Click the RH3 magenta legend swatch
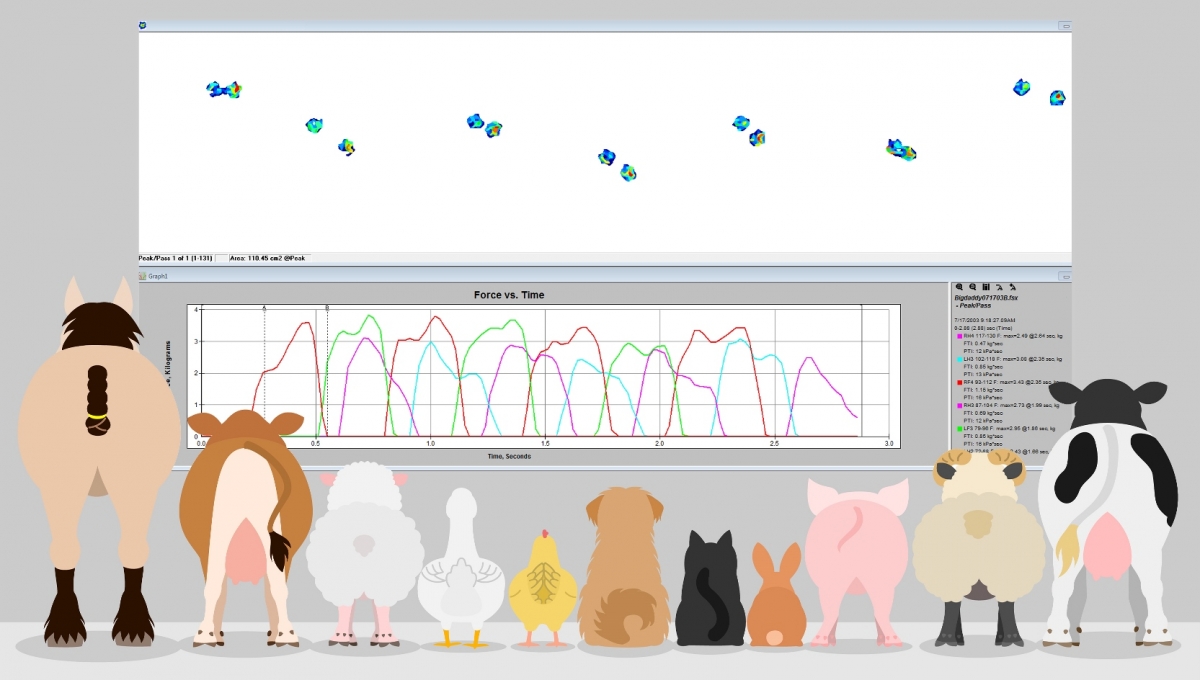Image resolution: width=1200 pixels, height=680 pixels. 959,405
